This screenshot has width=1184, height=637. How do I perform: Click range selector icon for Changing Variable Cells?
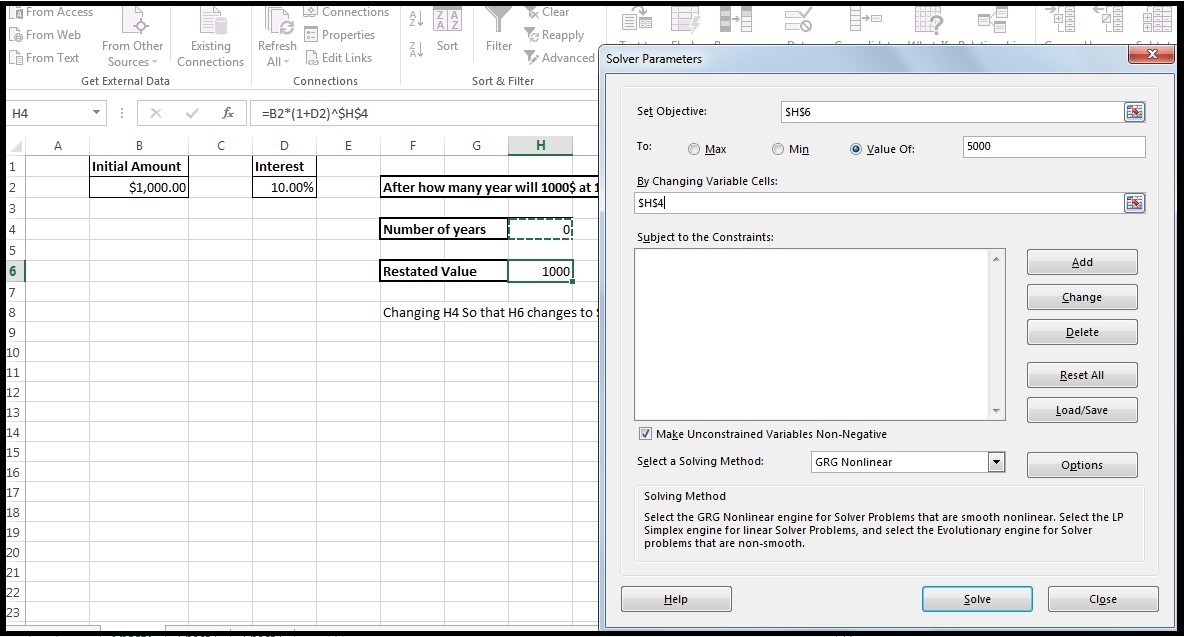pos(1134,202)
